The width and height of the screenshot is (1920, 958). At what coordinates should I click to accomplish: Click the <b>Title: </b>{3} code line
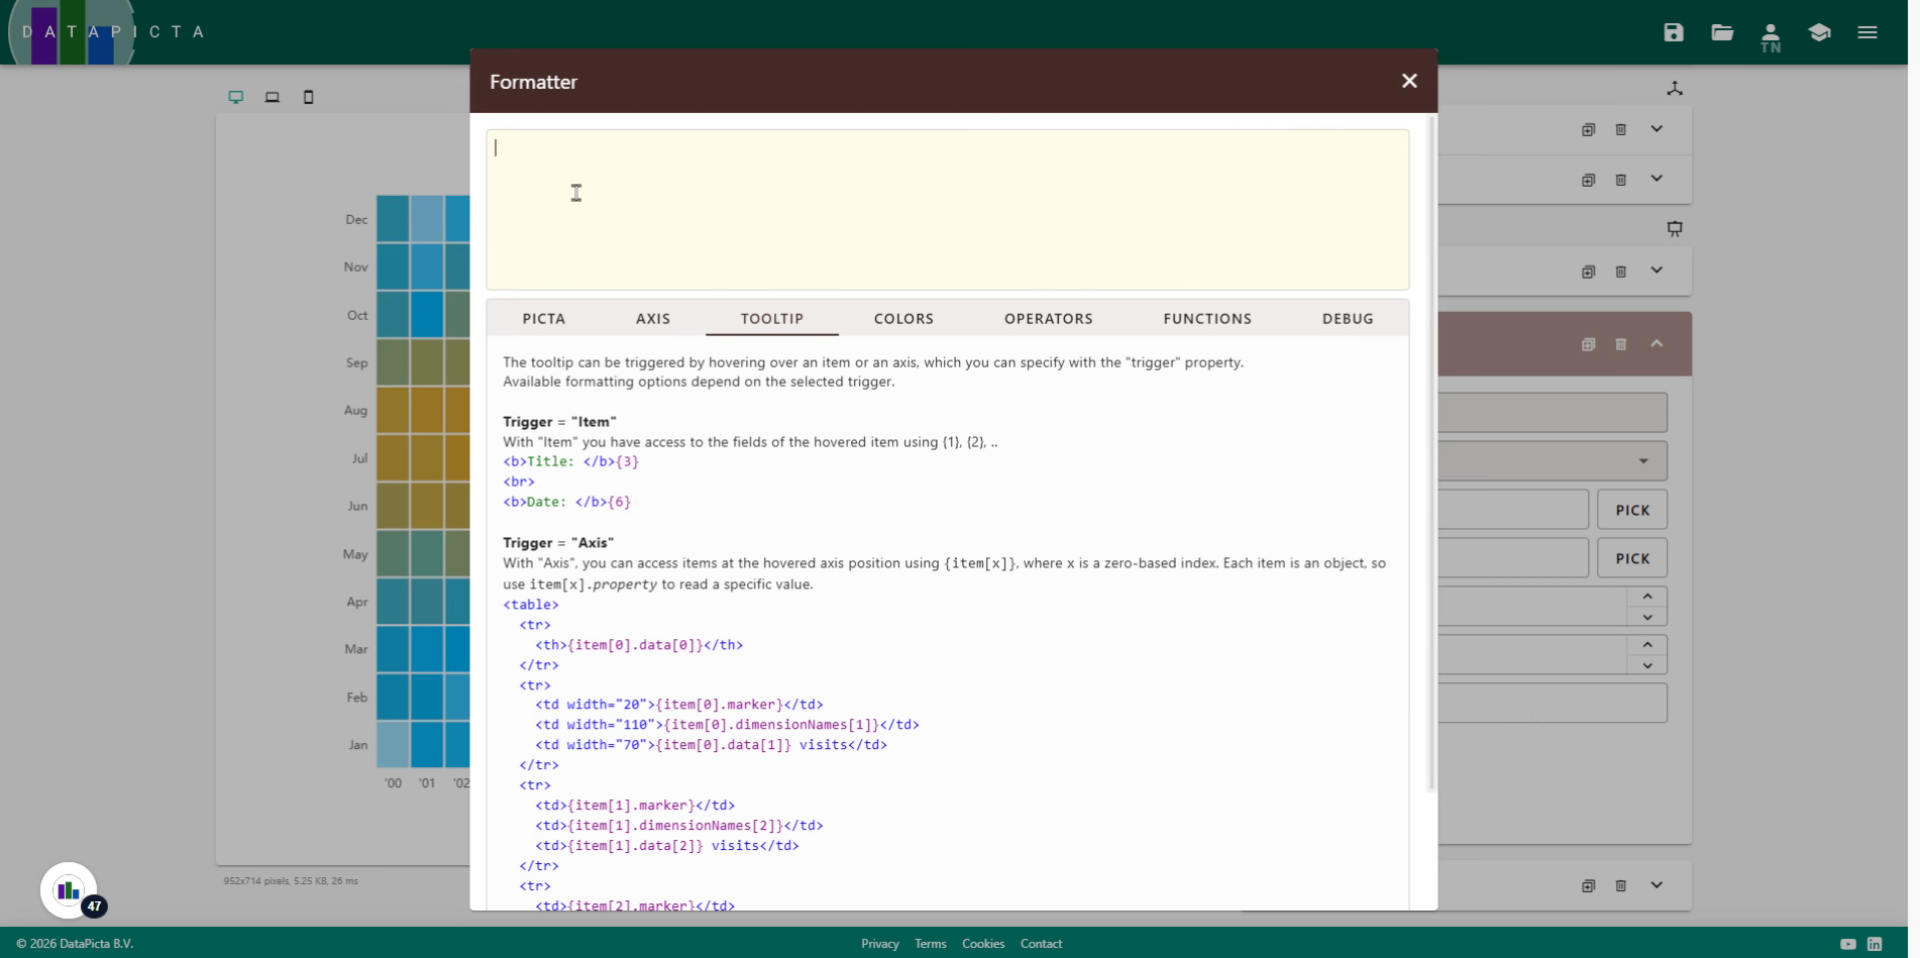(571, 461)
